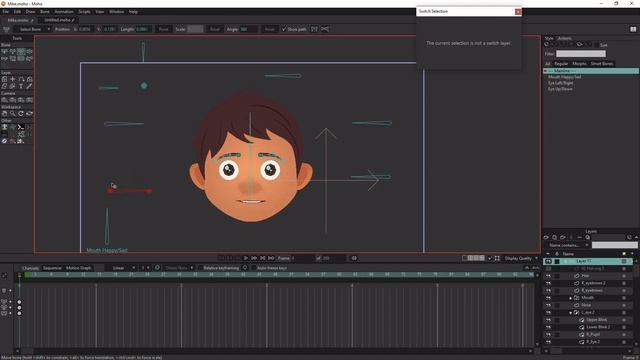Expand the Mouth layer group
Screen dimensions: 640x360
(x=570, y=298)
